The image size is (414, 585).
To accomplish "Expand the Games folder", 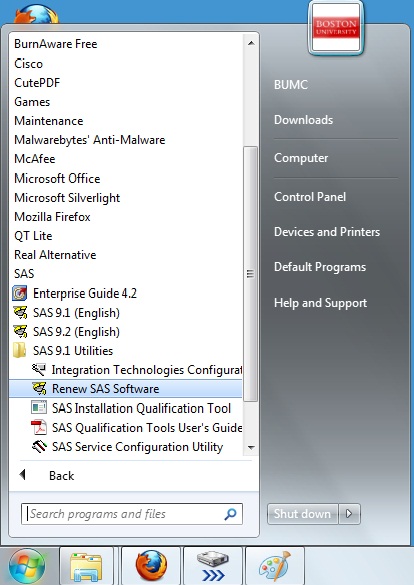I will pos(32,101).
